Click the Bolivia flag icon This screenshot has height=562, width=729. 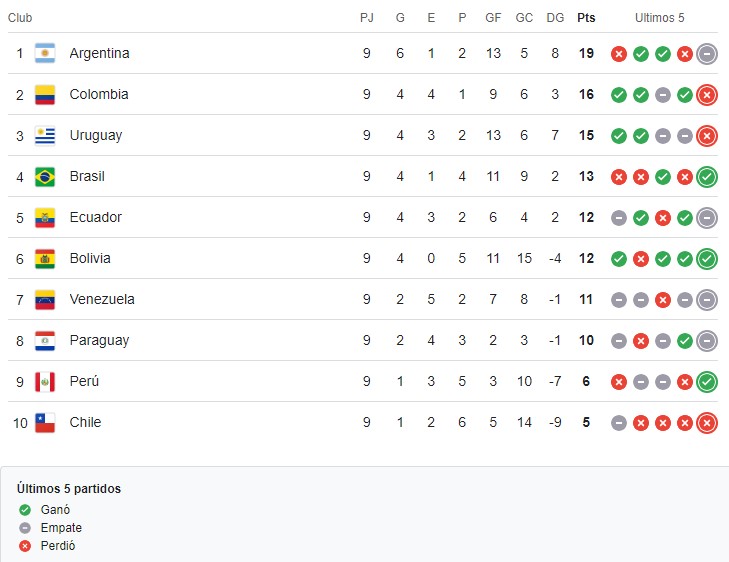click(x=45, y=258)
